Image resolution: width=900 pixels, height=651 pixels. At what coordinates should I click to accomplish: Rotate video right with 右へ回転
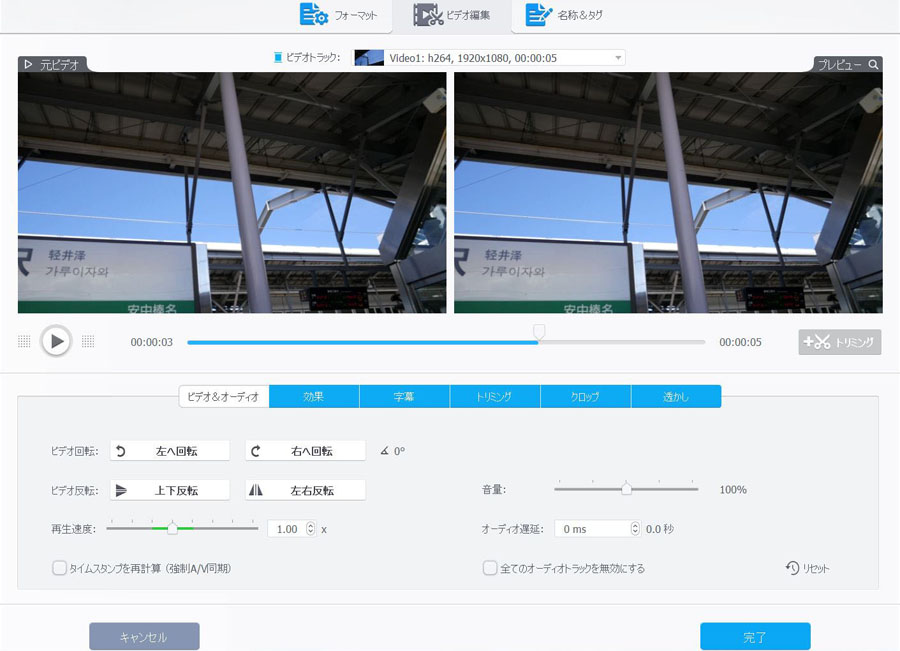[306, 451]
